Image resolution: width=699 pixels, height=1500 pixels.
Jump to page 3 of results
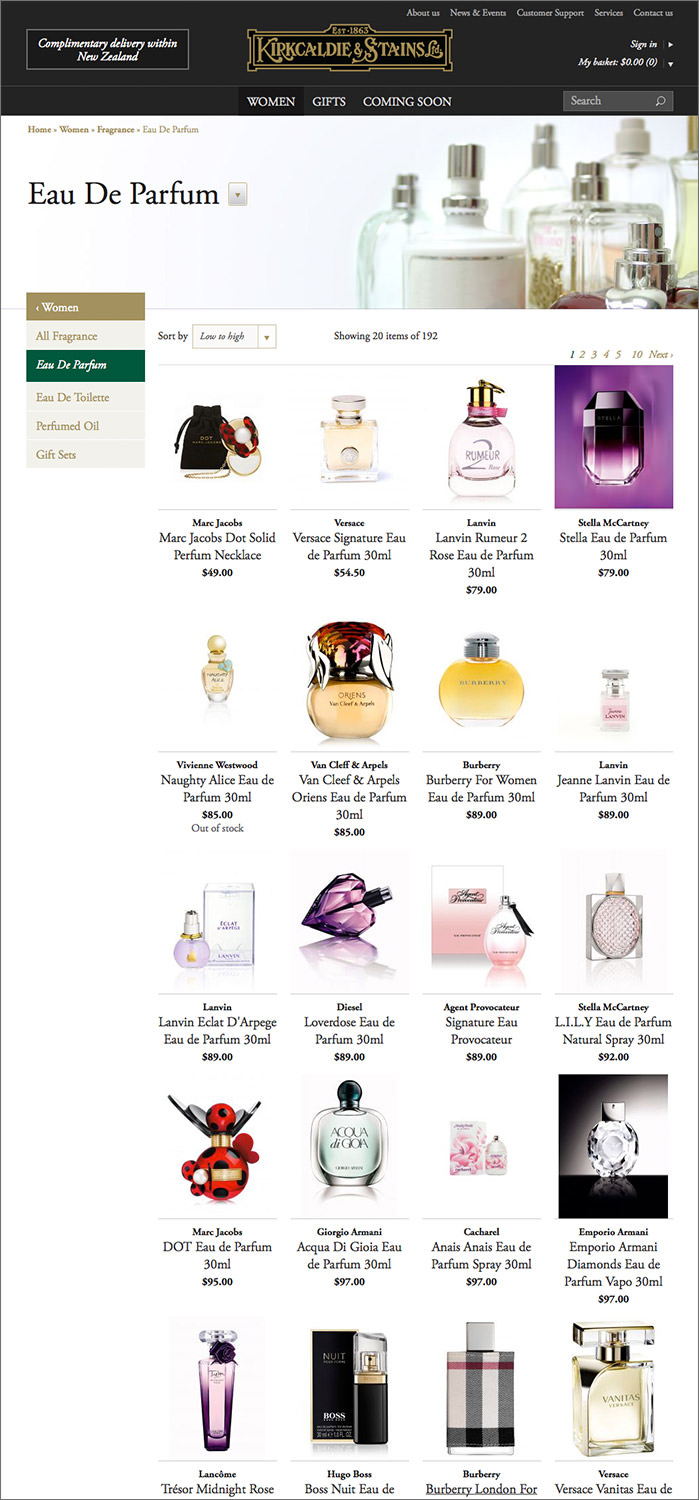594,354
